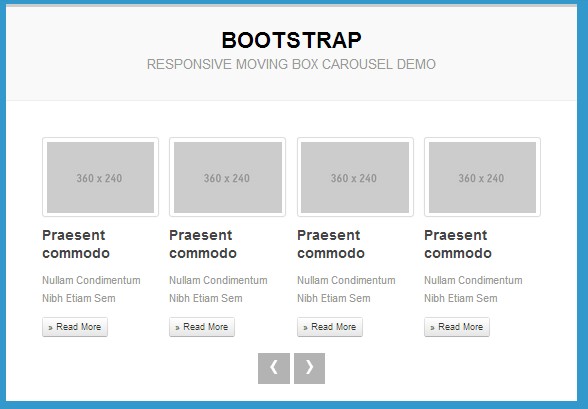
Task: Click the previous carousel arrow button
Action: pyautogui.click(x=274, y=368)
